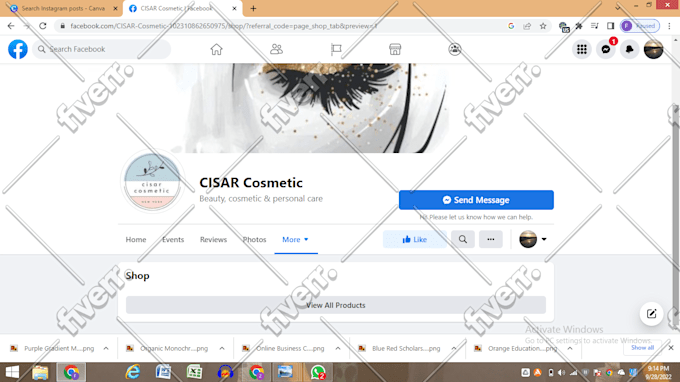This screenshot has height=382, width=680.
Task: Open Excel from the taskbar
Action: (x=194, y=372)
